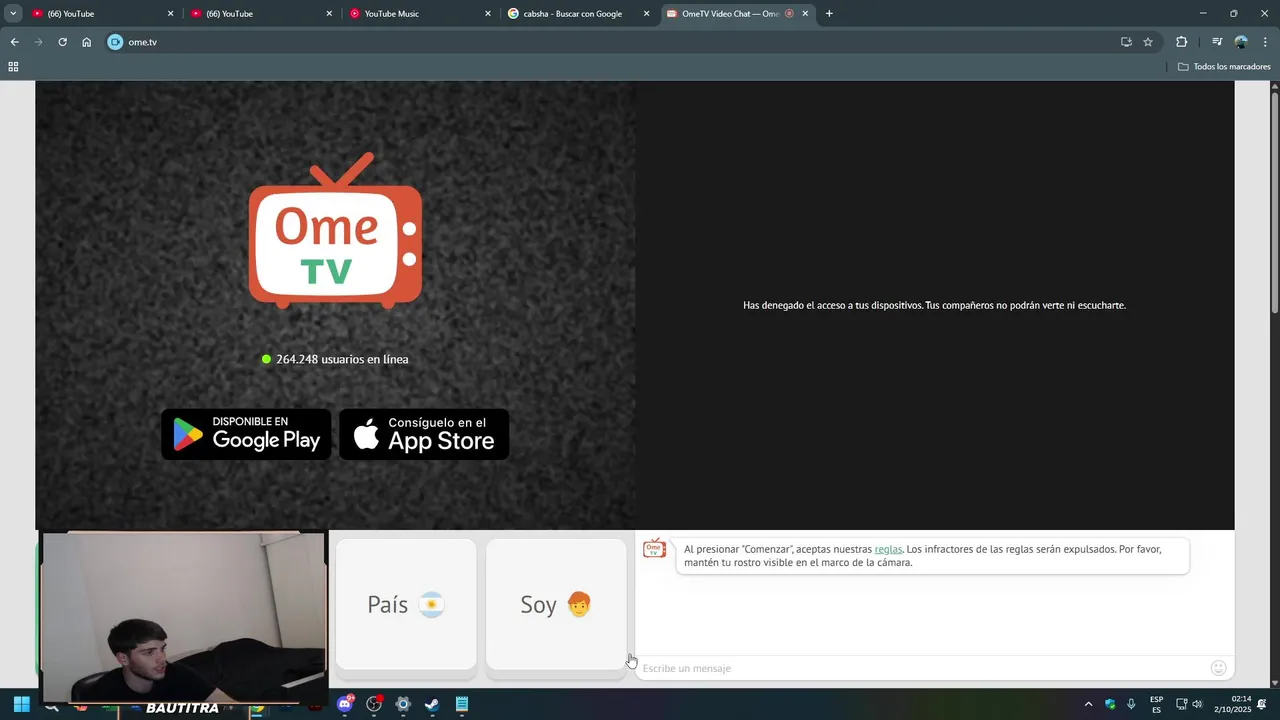Viewport: 1280px width, 720px height.
Task: Click the 264.248 usuarios en línea text
Action: pos(342,359)
